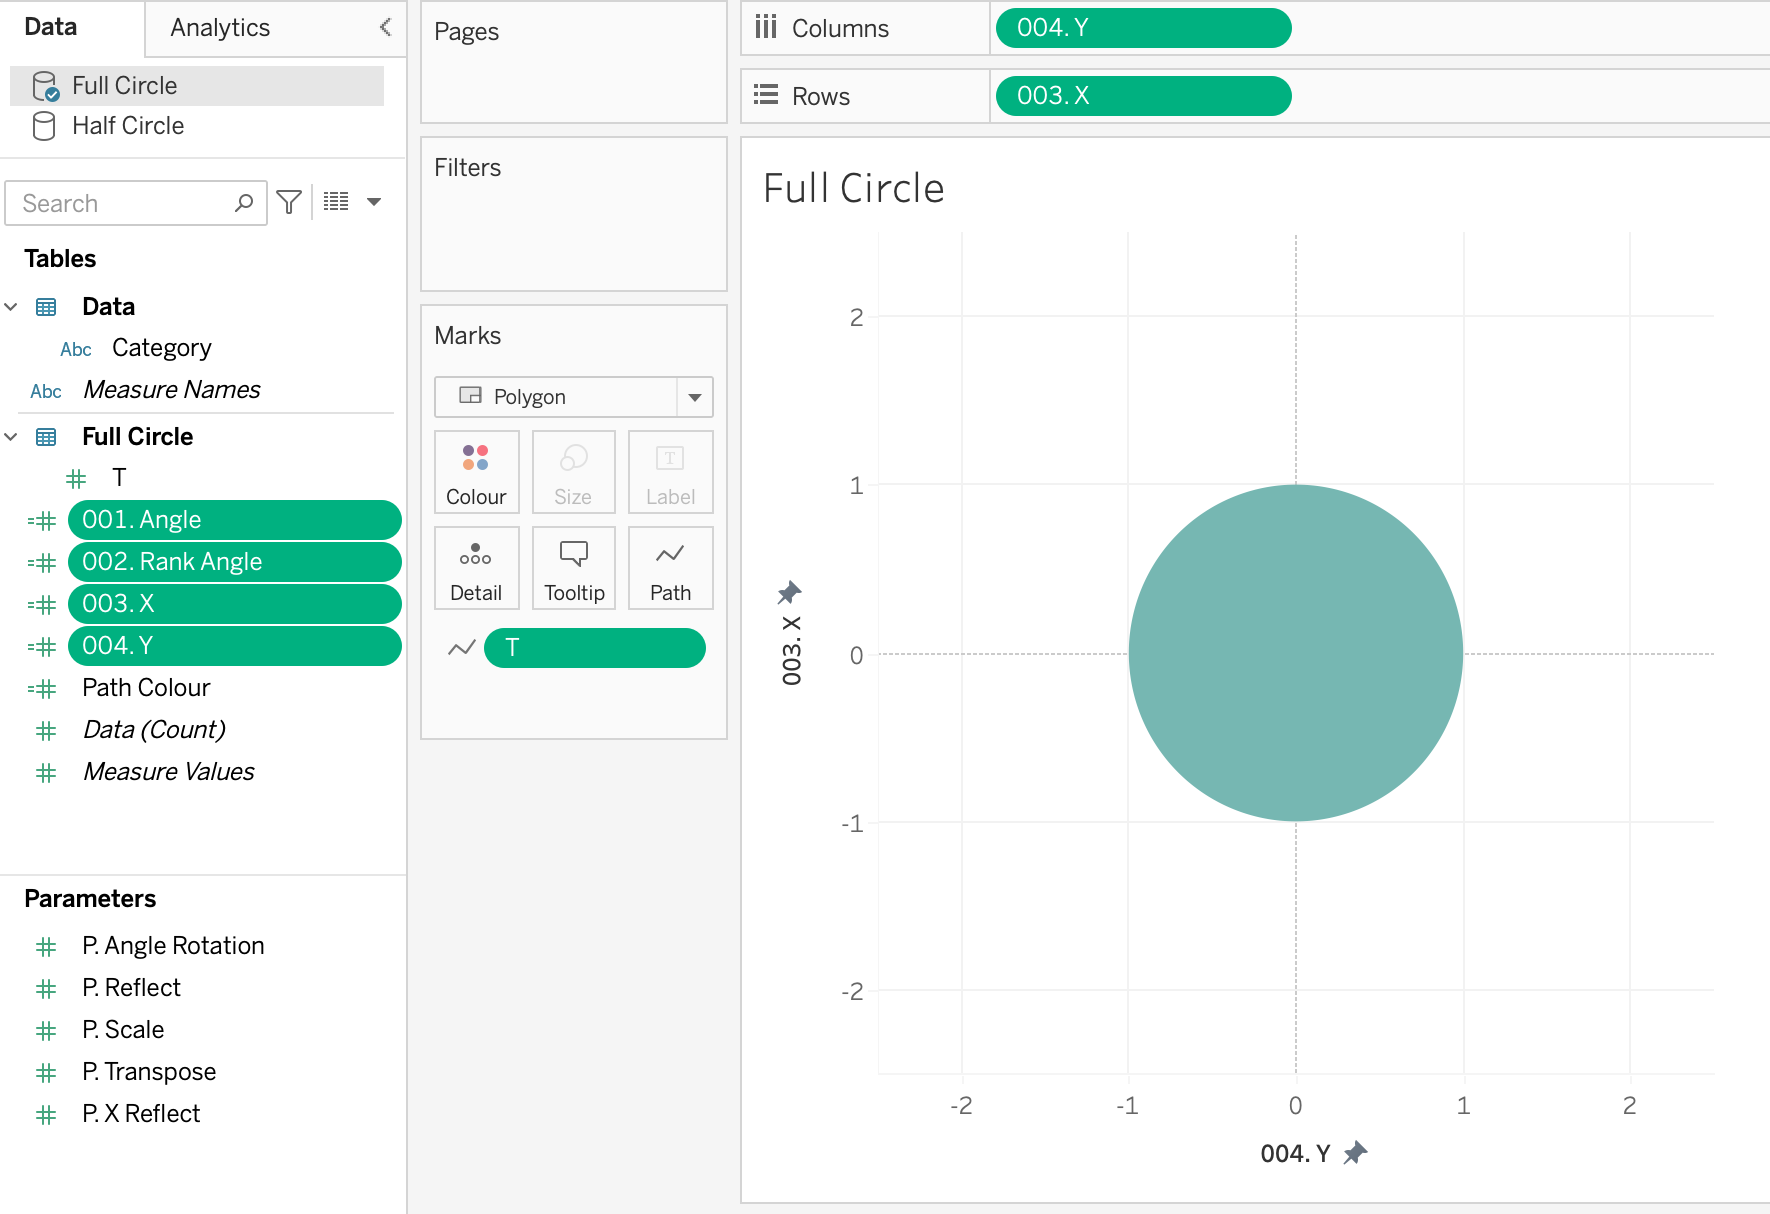Click the Tooltip marks button

pyautogui.click(x=574, y=568)
